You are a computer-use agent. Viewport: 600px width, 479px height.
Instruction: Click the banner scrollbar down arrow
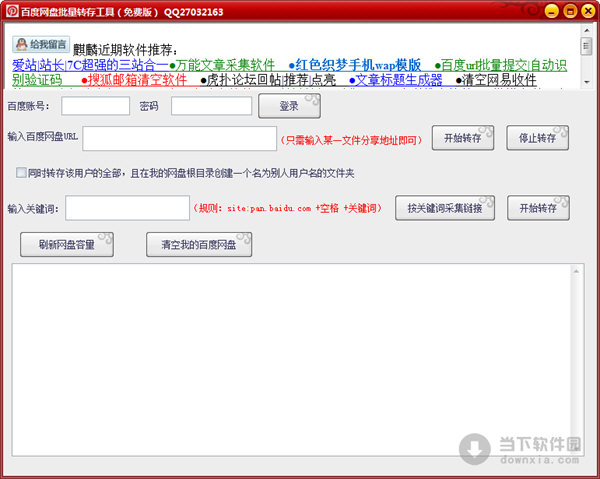click(x=586, y=82)
